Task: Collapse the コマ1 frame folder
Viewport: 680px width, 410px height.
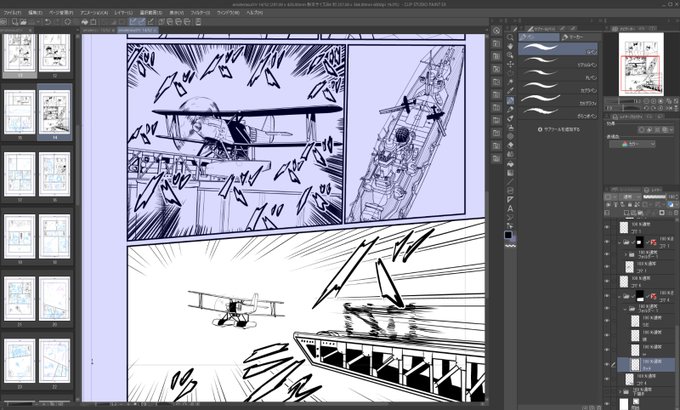Action: (620, 242)
